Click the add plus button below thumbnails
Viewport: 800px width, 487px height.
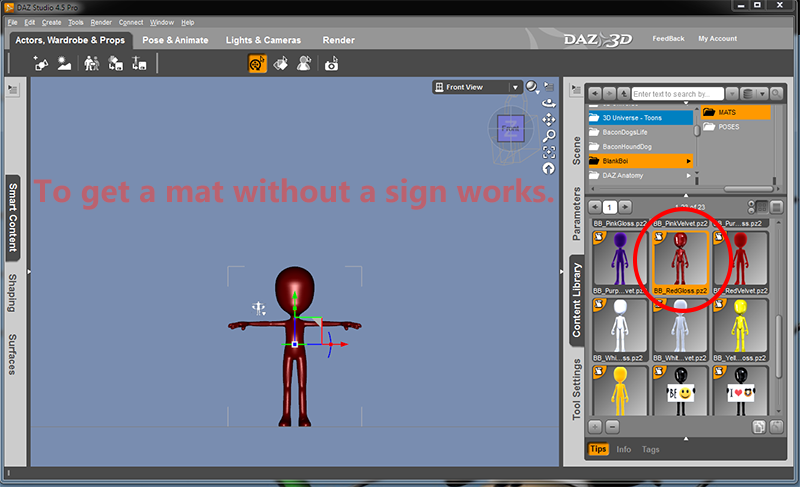click(x=595, y=426)
